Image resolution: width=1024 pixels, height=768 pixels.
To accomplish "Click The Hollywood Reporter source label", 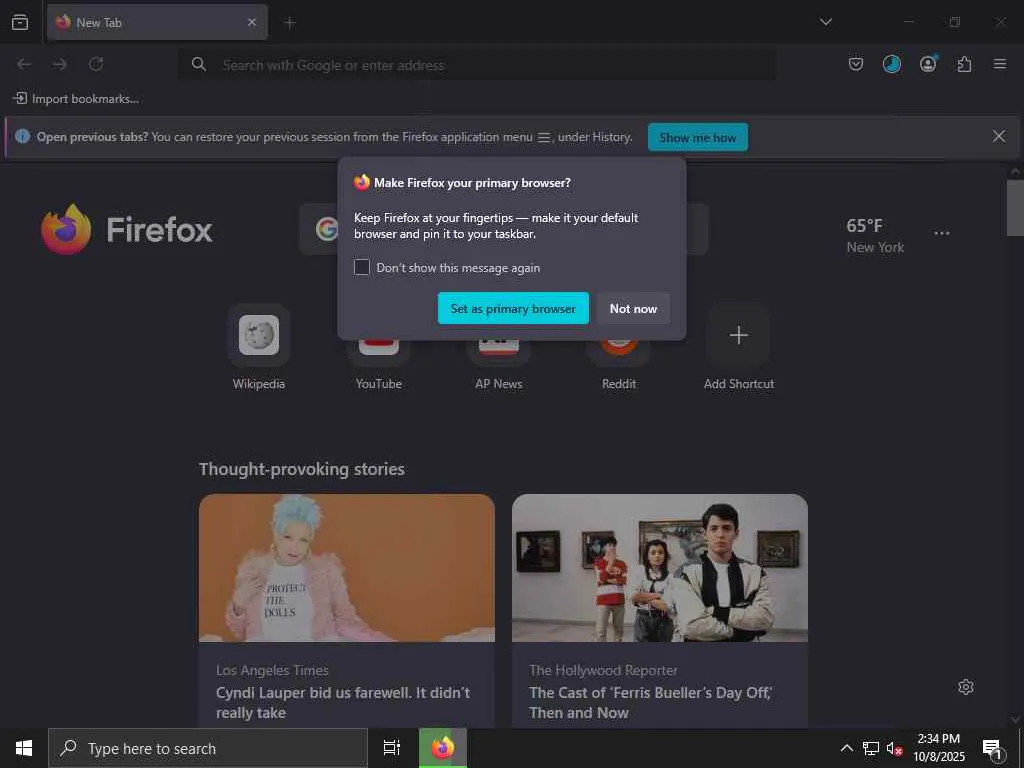I will [x=603, y=671].
